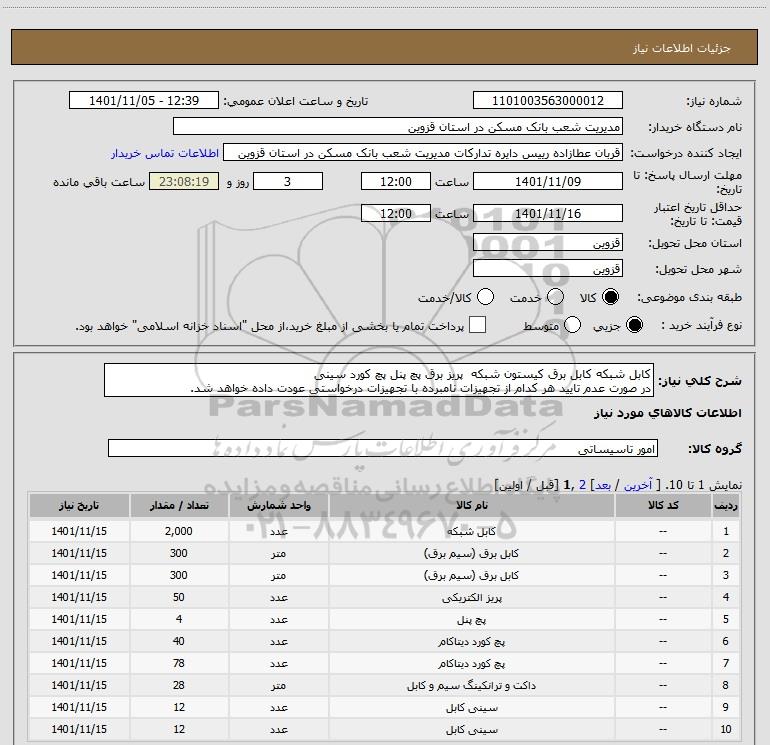Click the quantity 40 cell
The height and width of the screenshot is (745, 770).
(179, 641)
